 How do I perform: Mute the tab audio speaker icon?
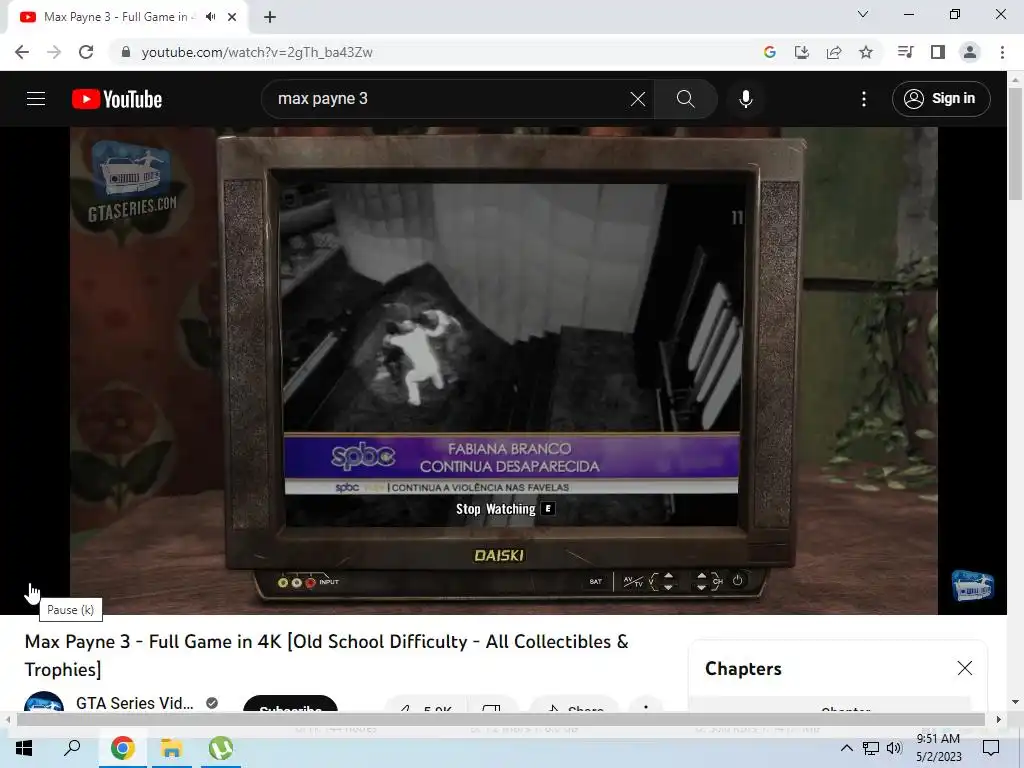(210, 17)
